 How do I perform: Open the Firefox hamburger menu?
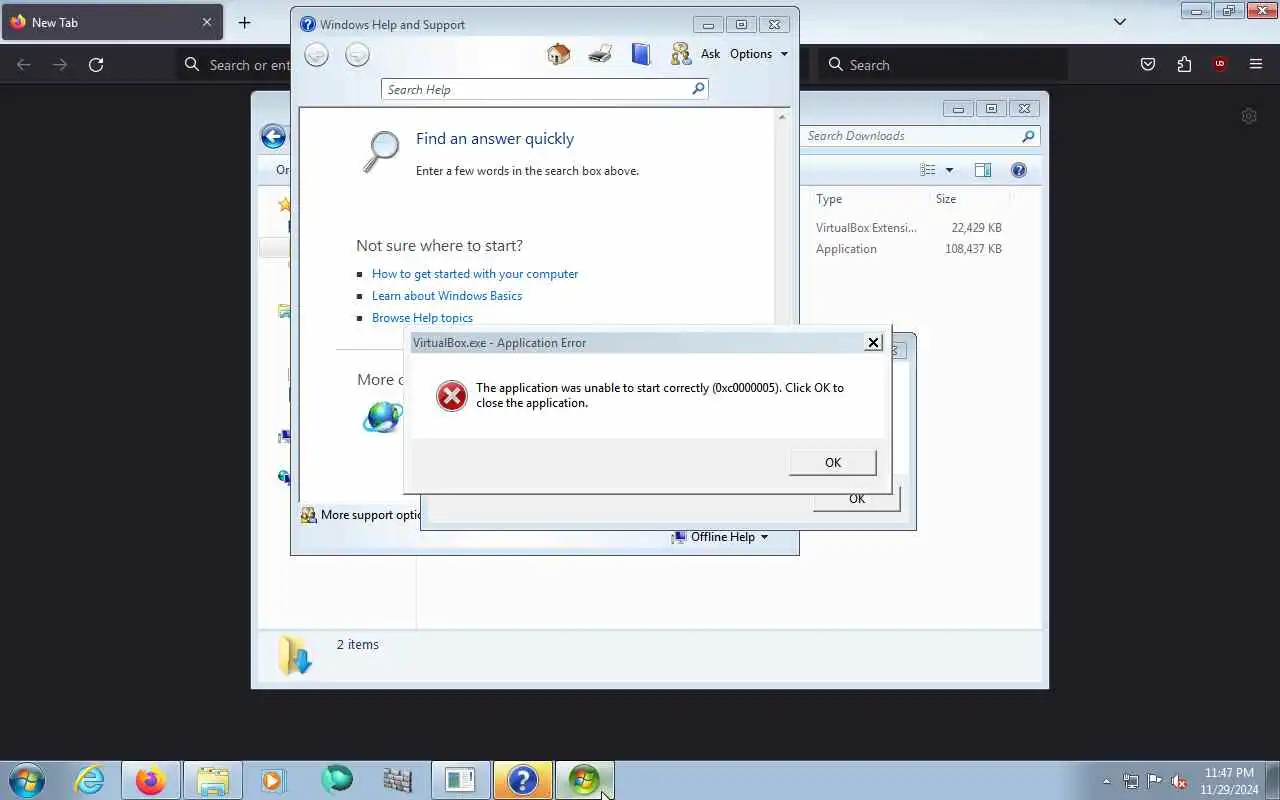pos(1256,65)
